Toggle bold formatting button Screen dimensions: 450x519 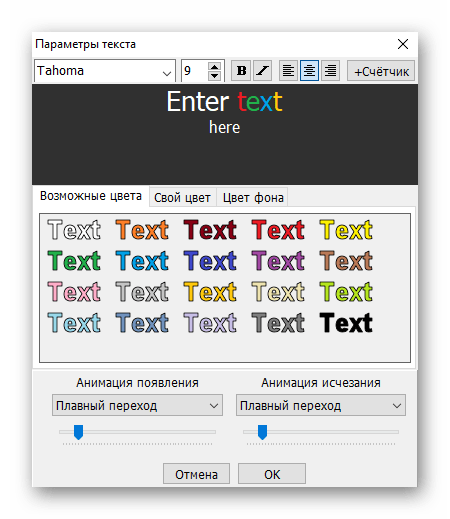pyautogui.click(x=241, y=71)
